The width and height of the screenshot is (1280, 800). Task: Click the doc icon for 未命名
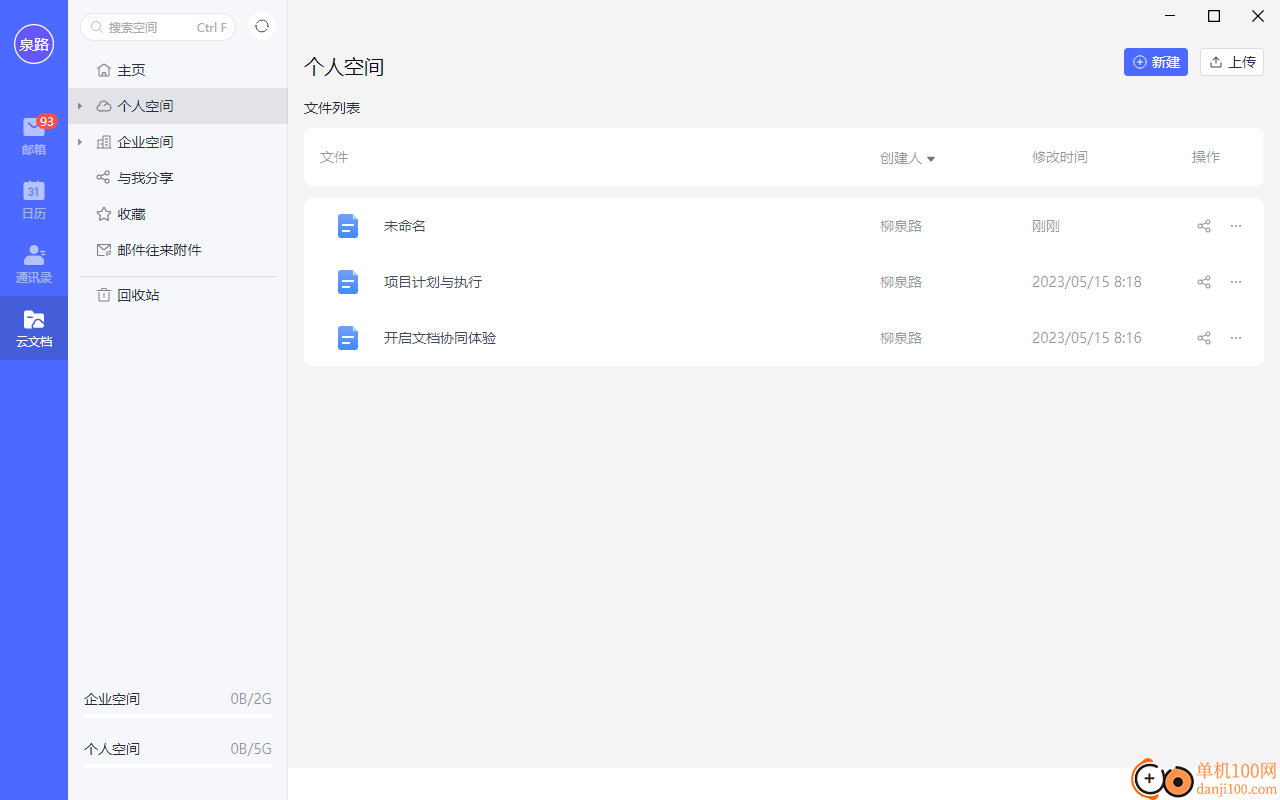coord(347,226)
